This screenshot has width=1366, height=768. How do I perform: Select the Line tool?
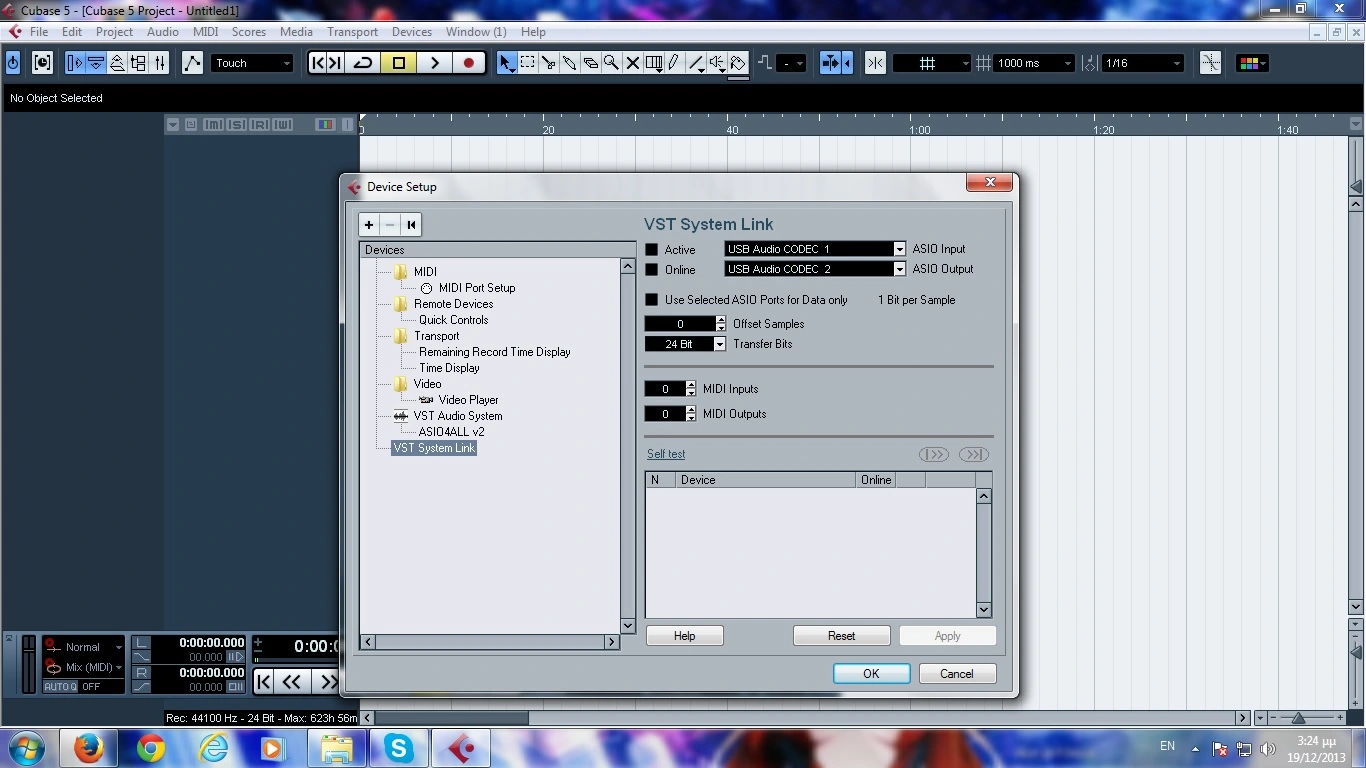point(697,63)
